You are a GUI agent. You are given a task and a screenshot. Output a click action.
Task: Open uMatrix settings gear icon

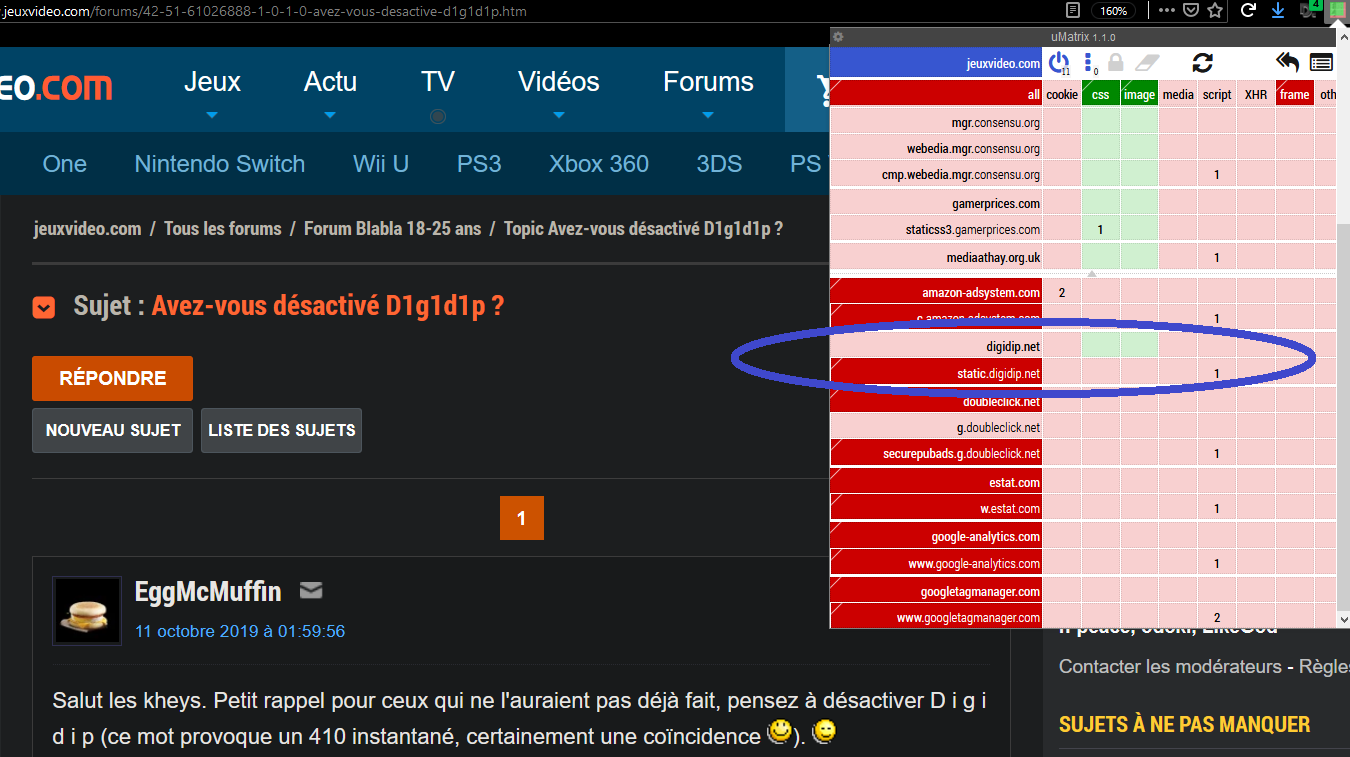838,37
